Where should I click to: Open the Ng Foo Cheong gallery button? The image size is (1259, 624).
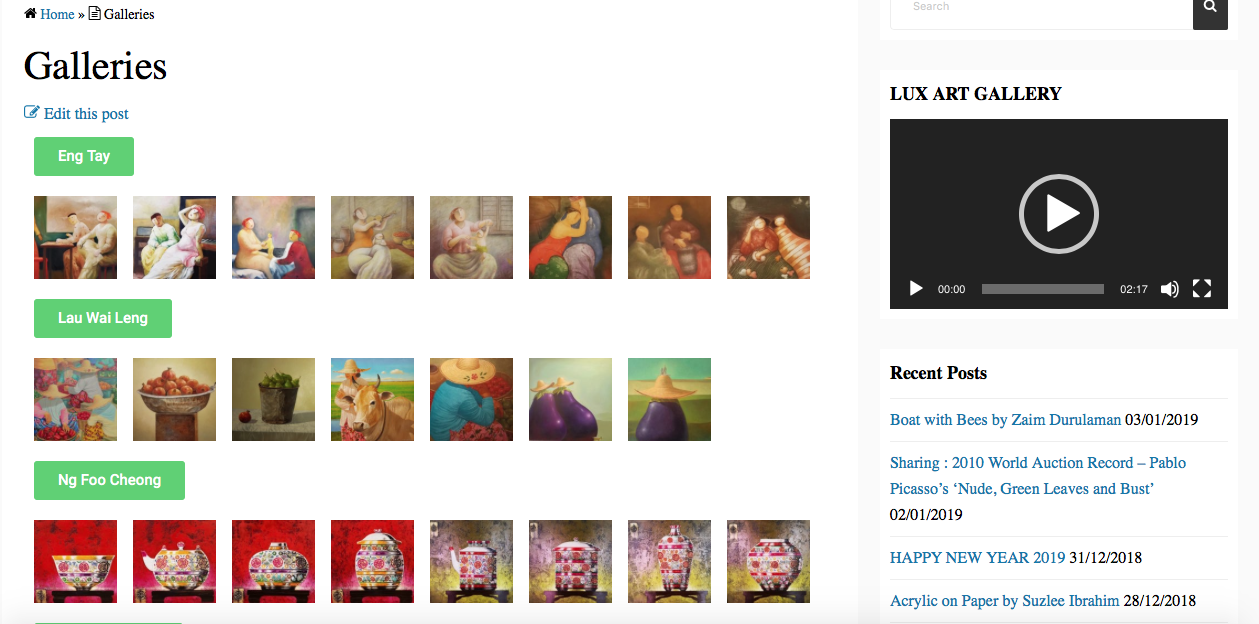109,480
